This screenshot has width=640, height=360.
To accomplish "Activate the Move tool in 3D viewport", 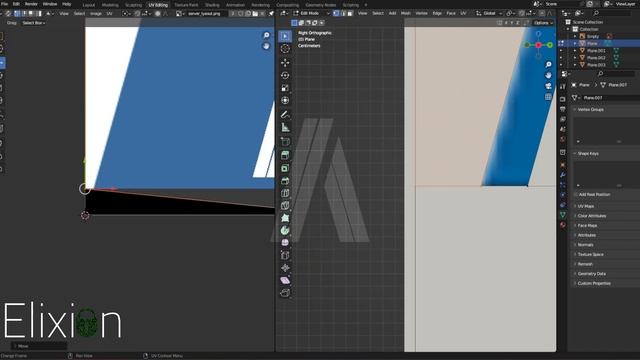I will (x=285, y=62).
